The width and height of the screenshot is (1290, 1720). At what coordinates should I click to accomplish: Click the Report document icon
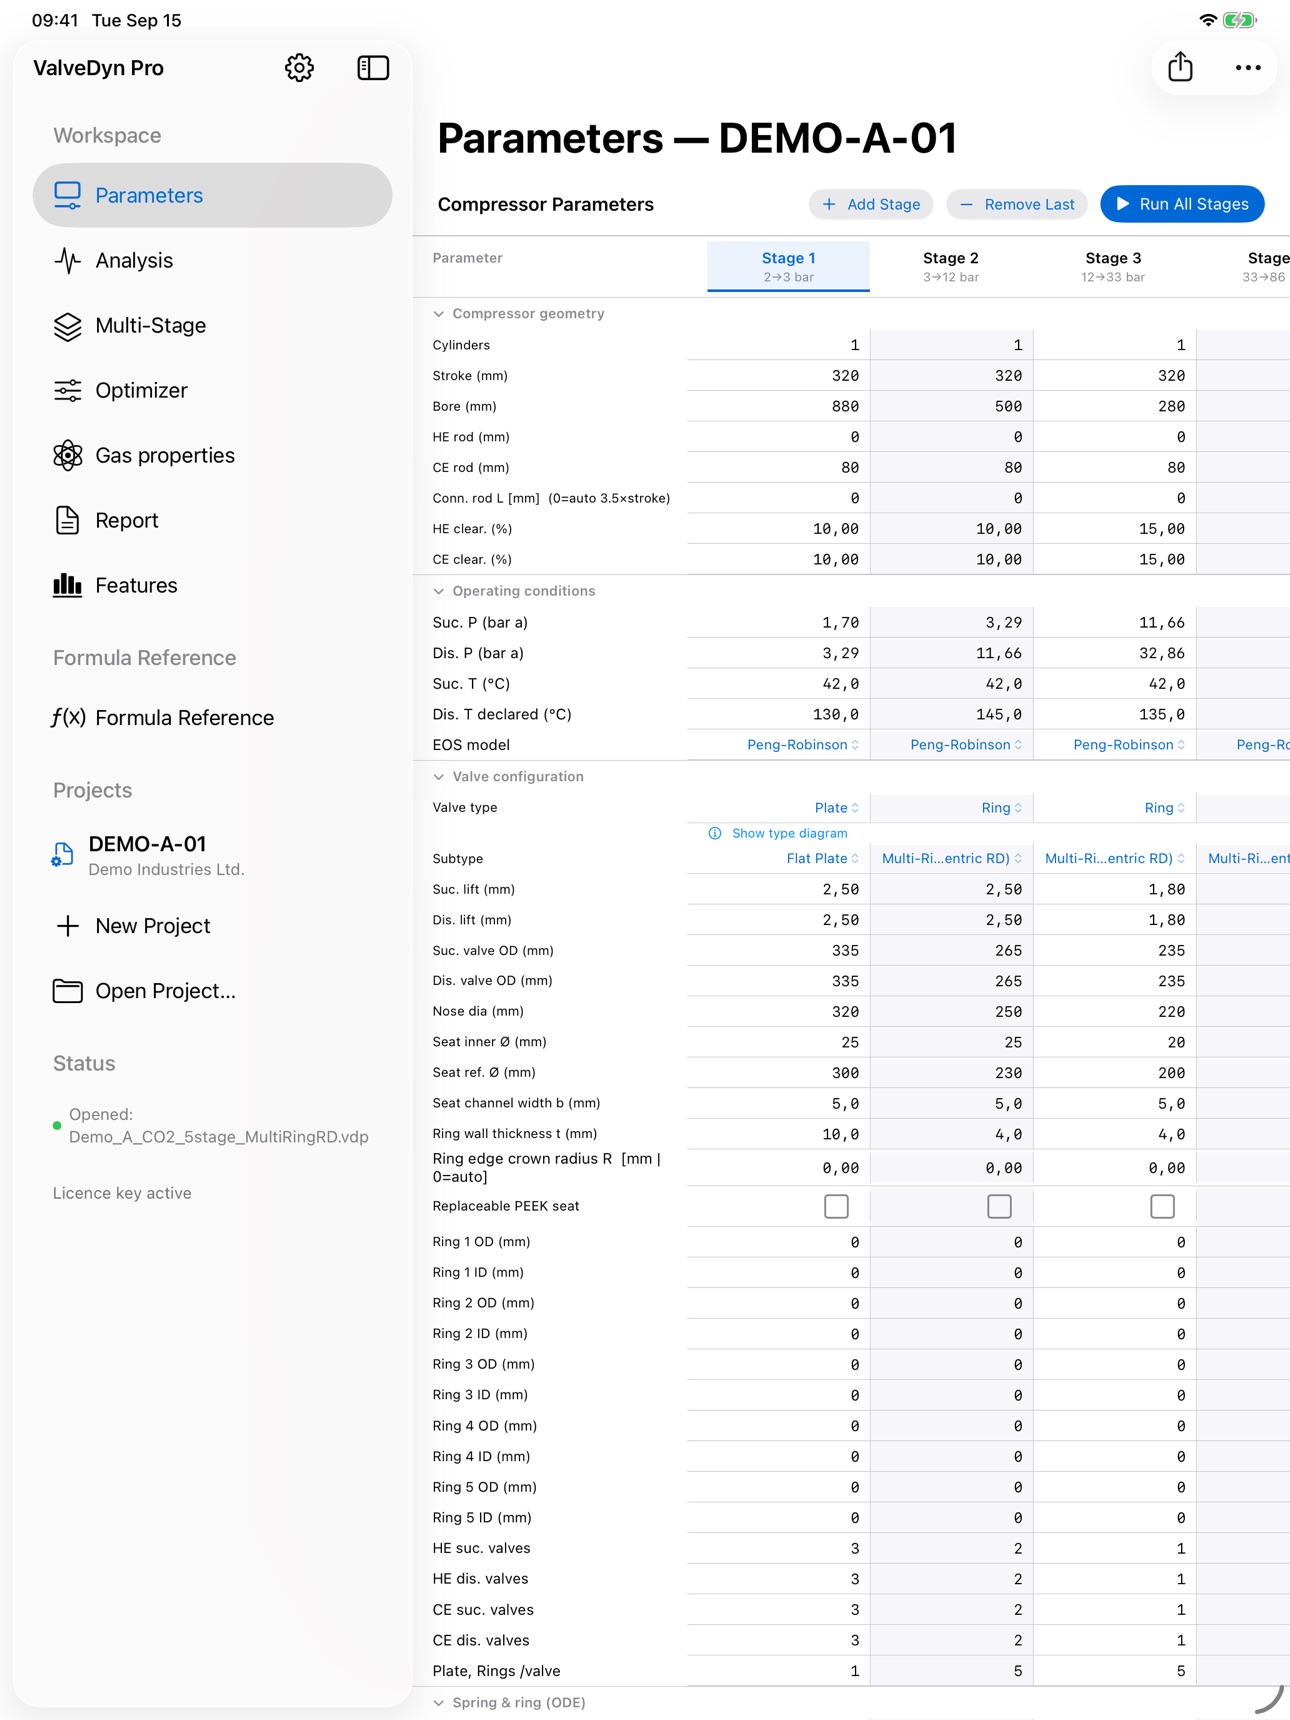click(67, 520)
